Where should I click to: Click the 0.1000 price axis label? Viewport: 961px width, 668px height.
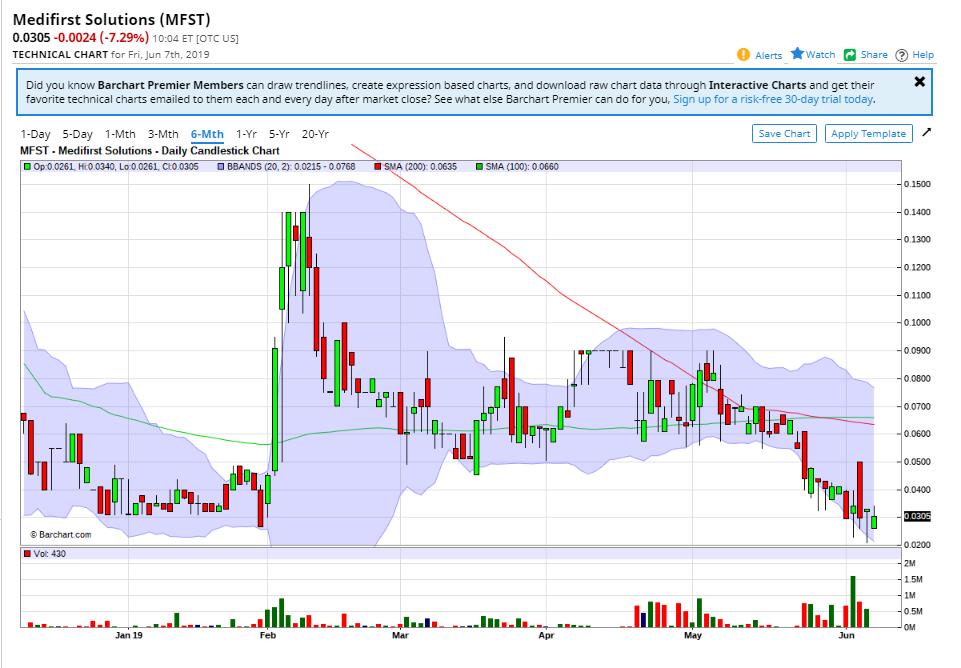[x=917, y=322]
